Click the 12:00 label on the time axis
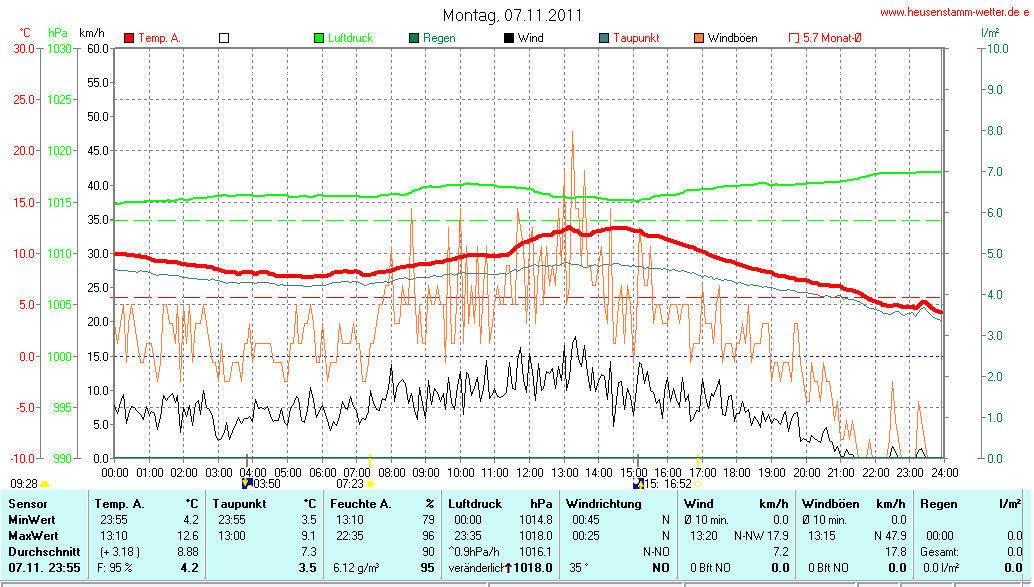The width and height of the screenshot is (1034, 587). click(529, 471)
